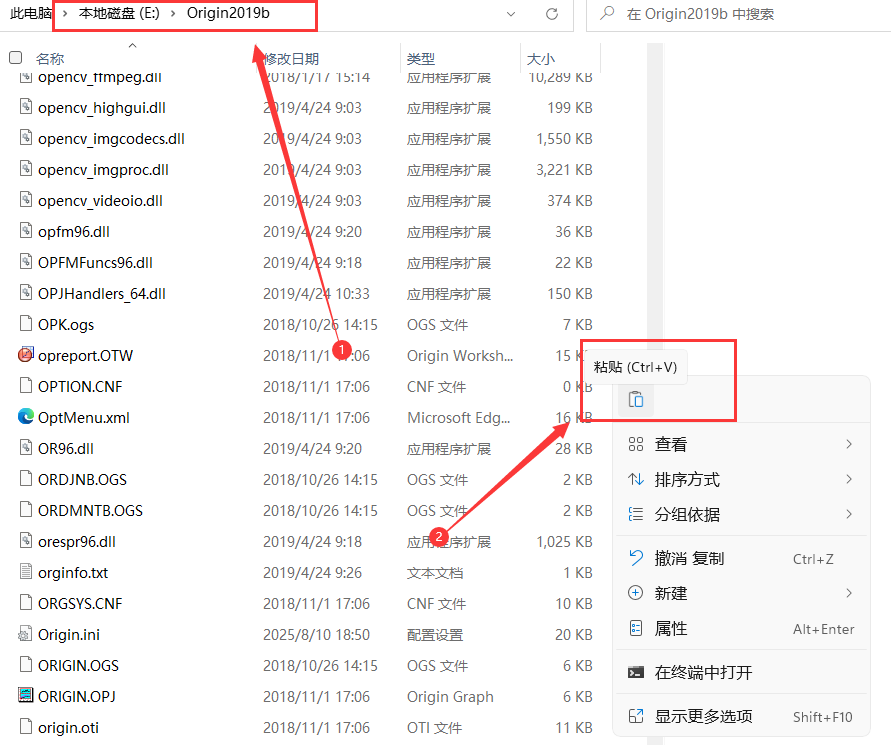Image resolution: width=891 pixels, height=745 pixels.
Task: Click the opencv_imgcodecs.dll file icon
Action: 26,138
